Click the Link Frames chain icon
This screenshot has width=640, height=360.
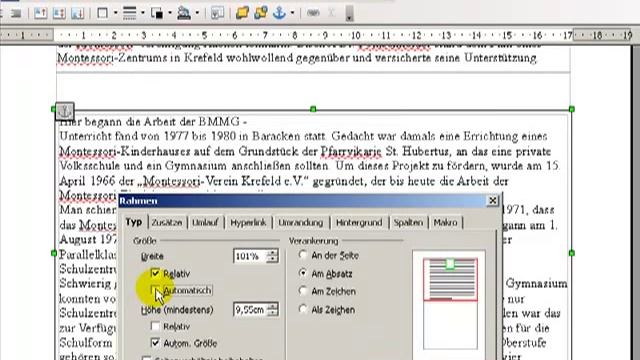pyautogui.click(x=313, y=13)
